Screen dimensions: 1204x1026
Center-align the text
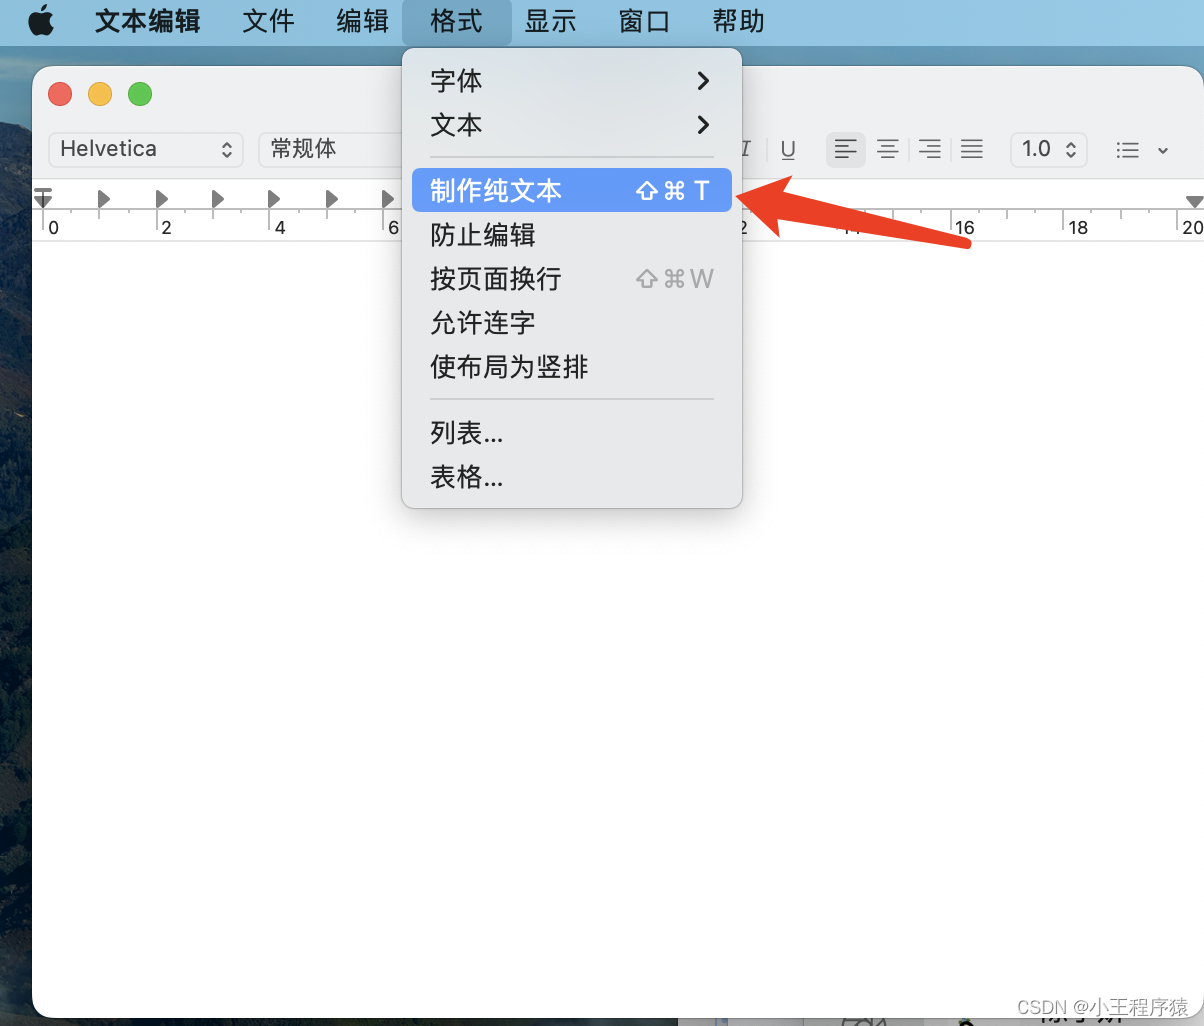coord(887,150)
